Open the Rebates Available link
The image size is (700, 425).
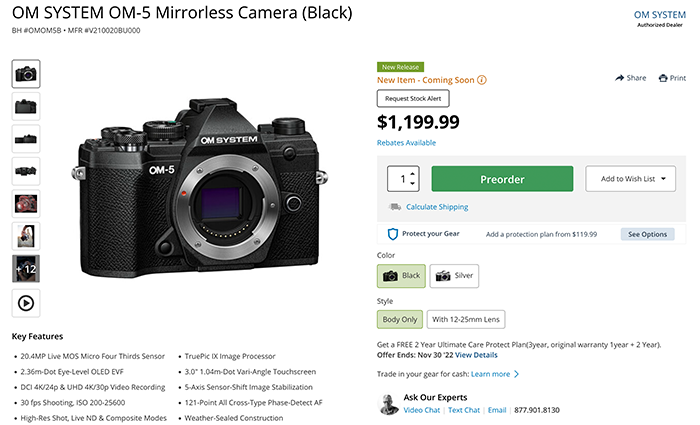(406, 143)
